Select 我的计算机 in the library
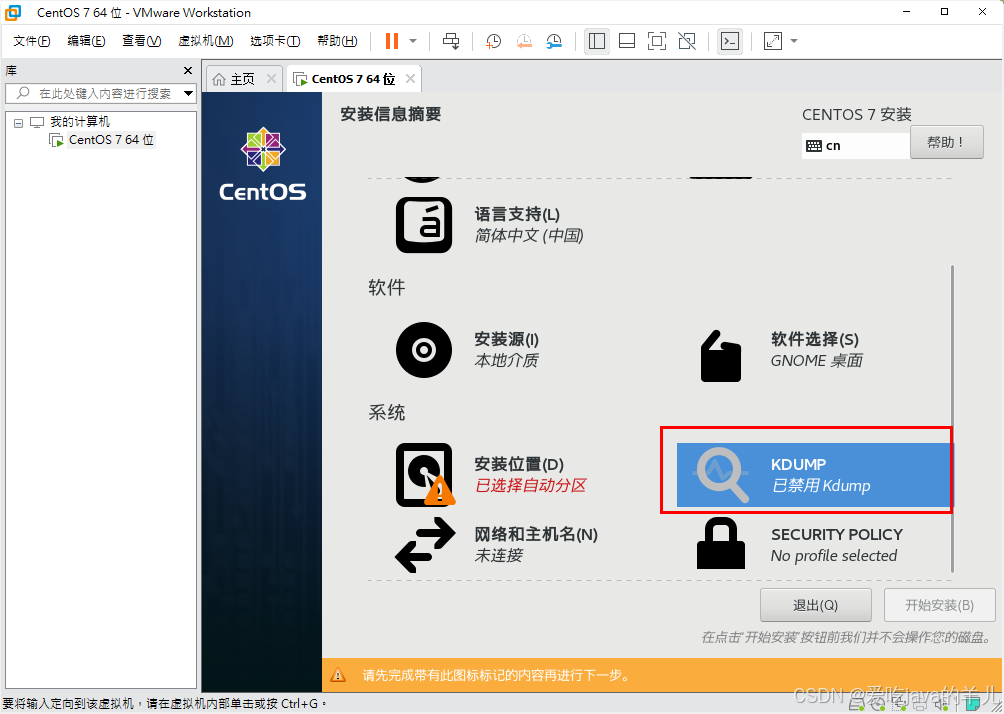This screenshot has width=1004, height=714. tap(79, 122)
